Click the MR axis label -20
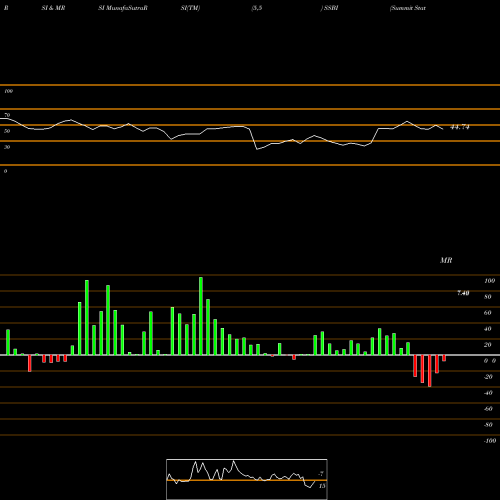This screenshot has width=500, height=500. (x=488, y=377)
